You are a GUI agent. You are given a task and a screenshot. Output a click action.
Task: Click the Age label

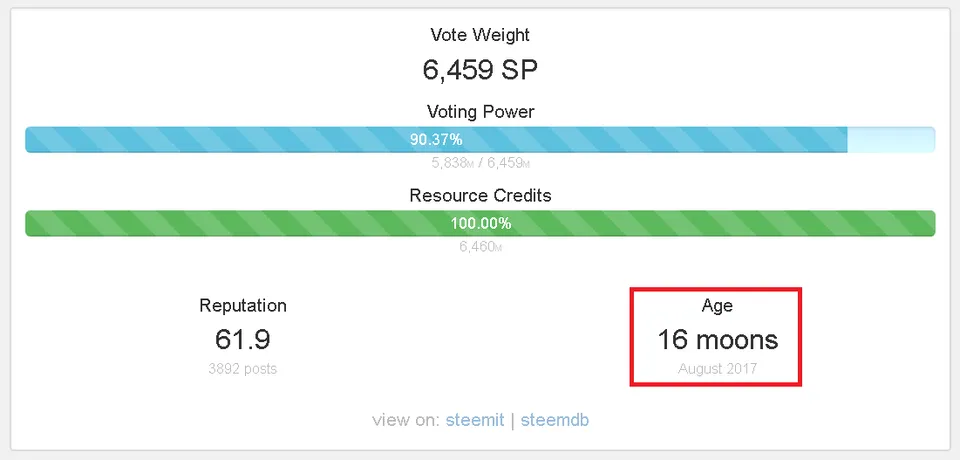coord(718,305)
